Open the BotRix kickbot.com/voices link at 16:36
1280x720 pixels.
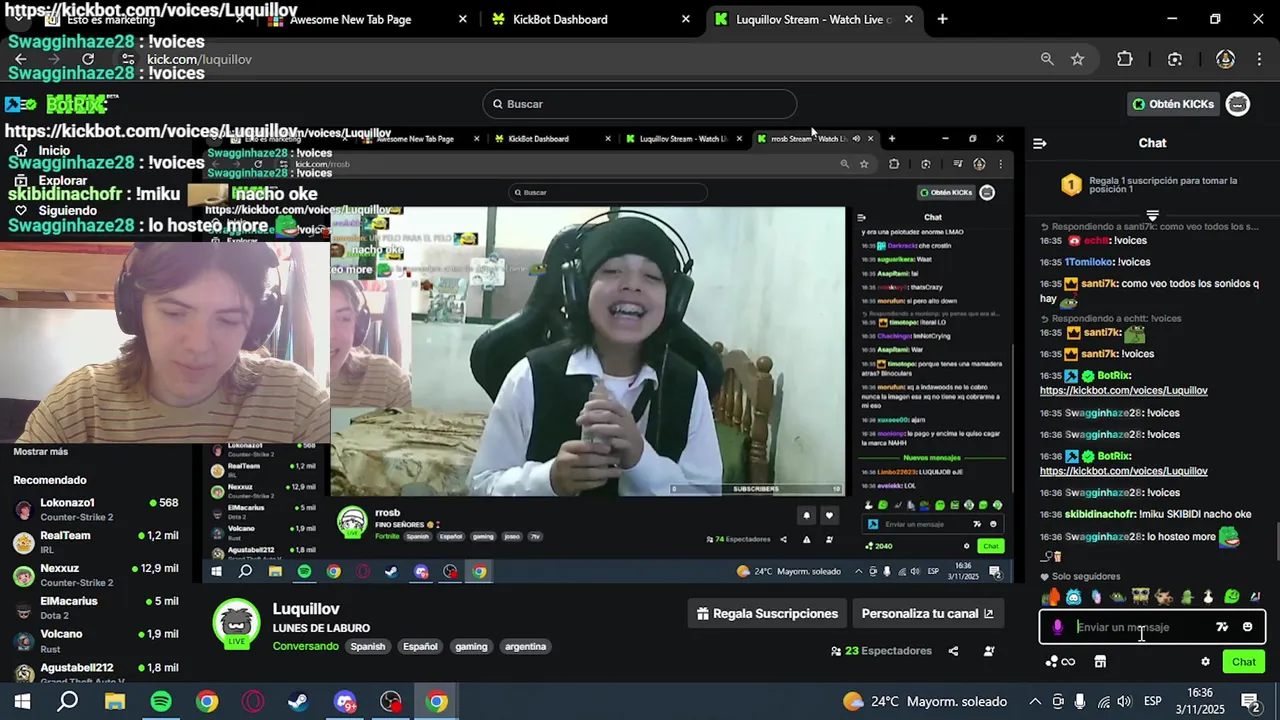(x=1123, y=471)
